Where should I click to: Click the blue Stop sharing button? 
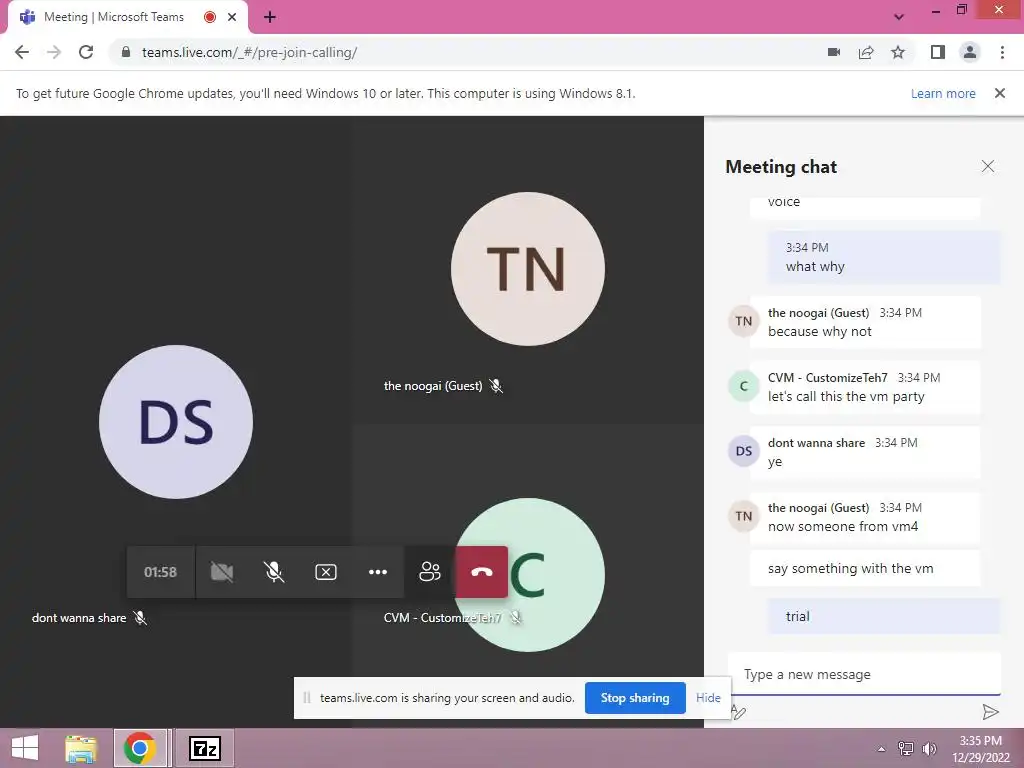tap(635, 698)
